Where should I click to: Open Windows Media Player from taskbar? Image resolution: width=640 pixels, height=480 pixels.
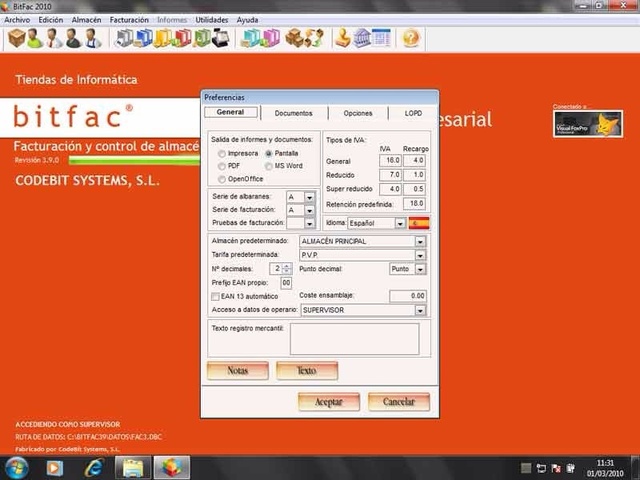55,468
